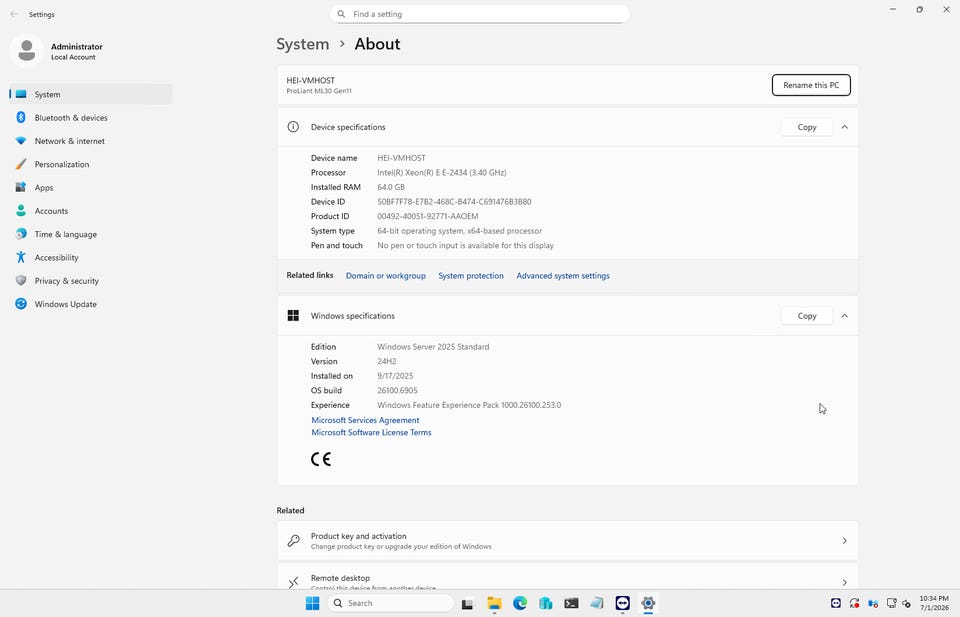Collapse the Device specifications section
This screenshot has width=960, height=617.
point(844,127)
